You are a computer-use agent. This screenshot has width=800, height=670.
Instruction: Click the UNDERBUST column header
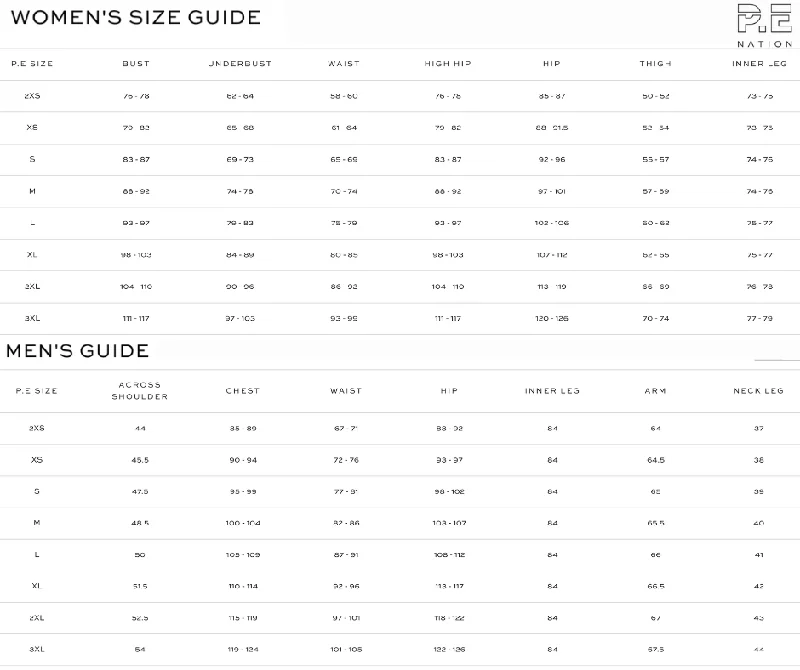coord(240,64)
